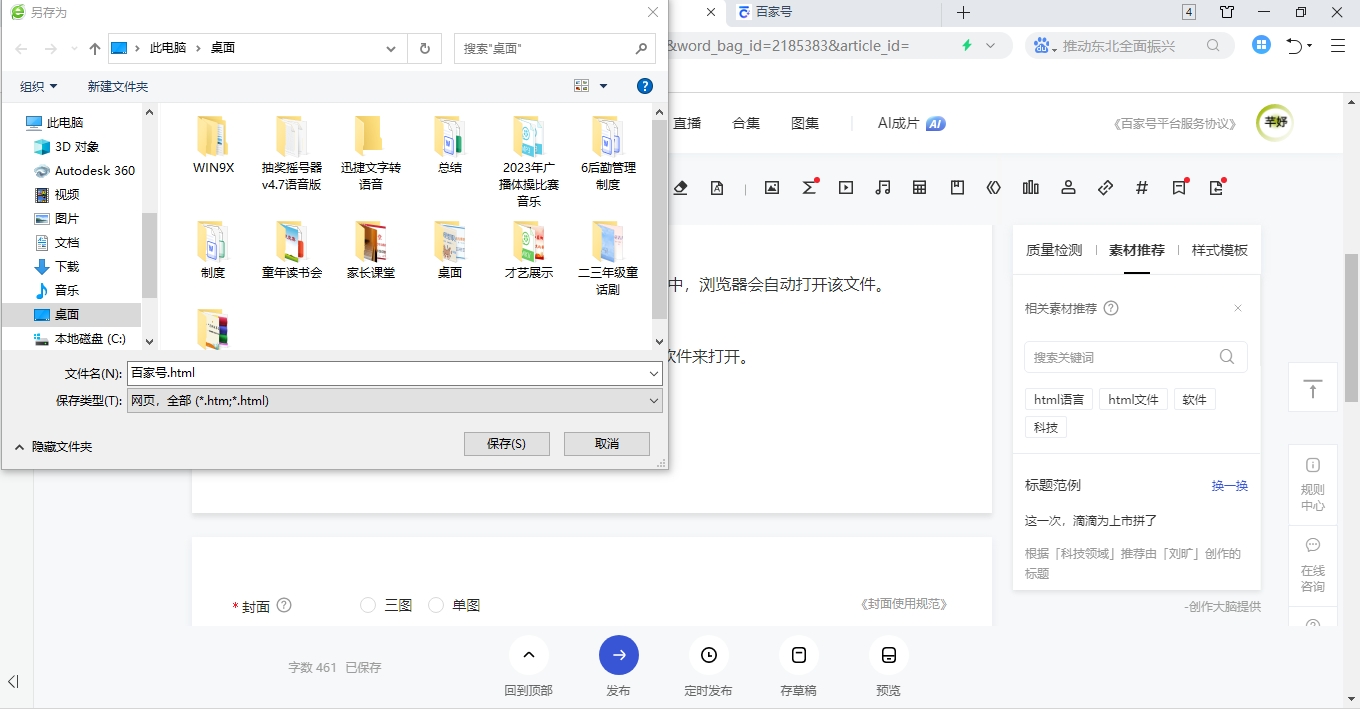Open the 组织 organize dropdown menu
1360x711 pixels.
[39, 87]
